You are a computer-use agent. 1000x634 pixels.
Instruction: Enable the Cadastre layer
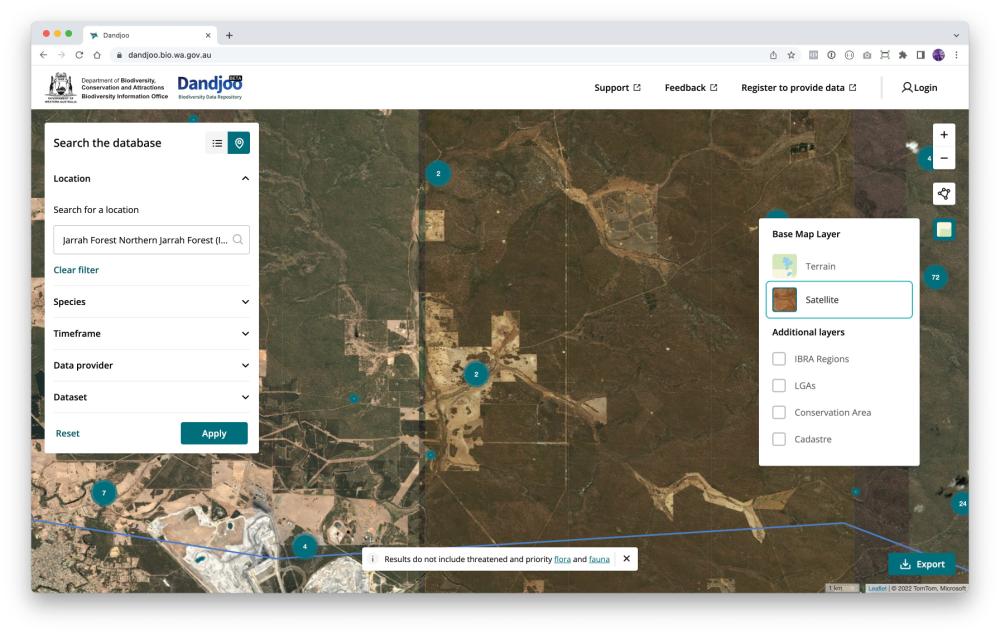point(779,439)
